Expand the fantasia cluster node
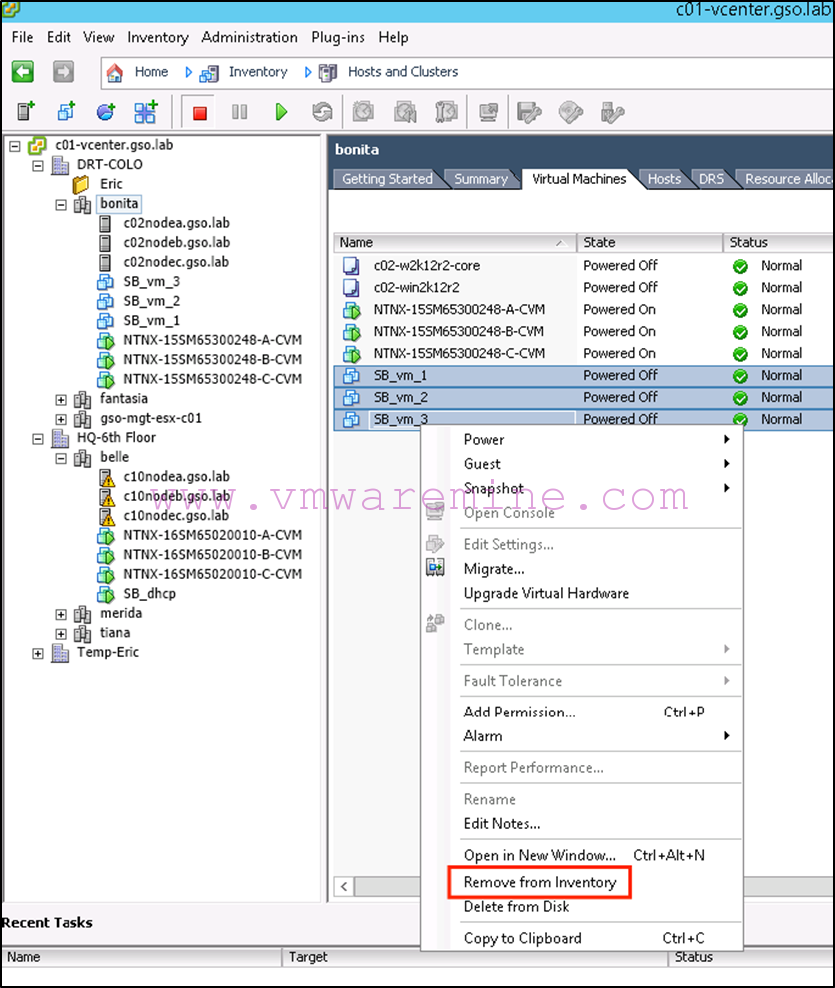Screen dimensions: 835x988 tap(61, 399)
